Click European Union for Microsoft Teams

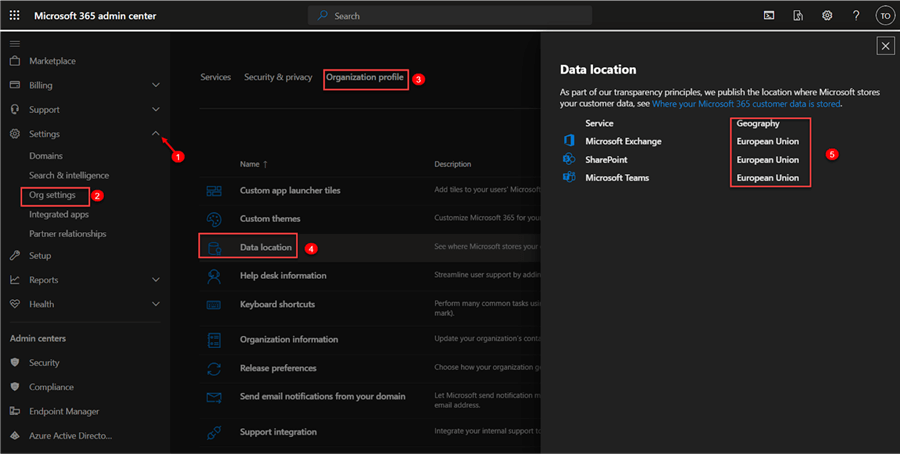coord(768,178)
